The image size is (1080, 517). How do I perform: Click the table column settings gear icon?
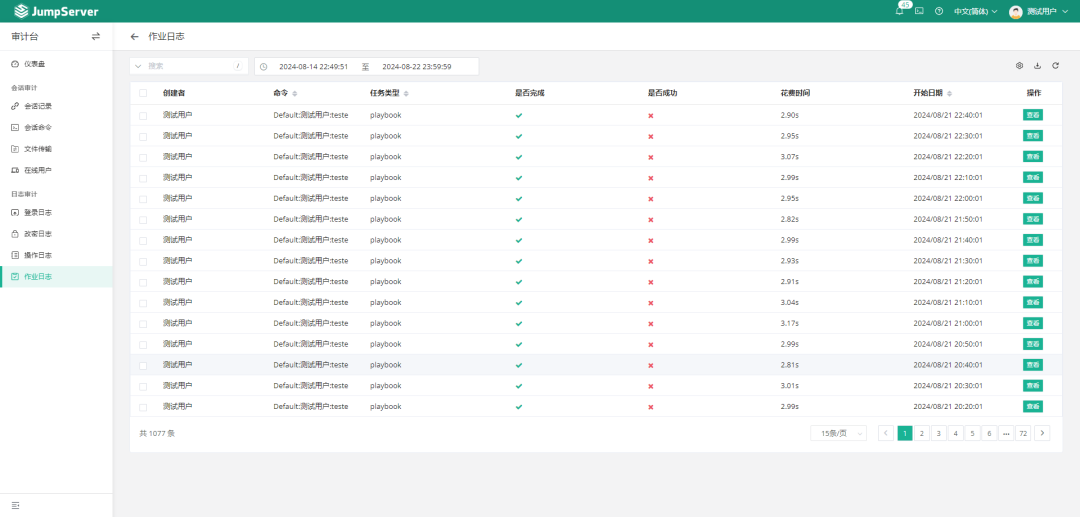click(1019, 66)
